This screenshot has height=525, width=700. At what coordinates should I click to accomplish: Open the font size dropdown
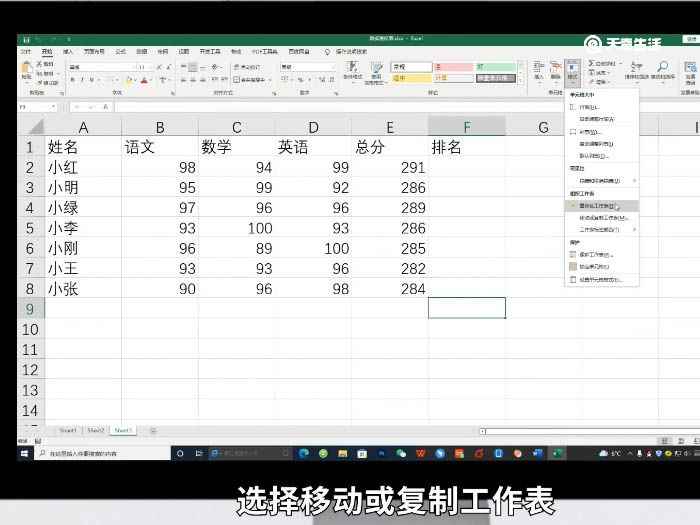[151, 67]
